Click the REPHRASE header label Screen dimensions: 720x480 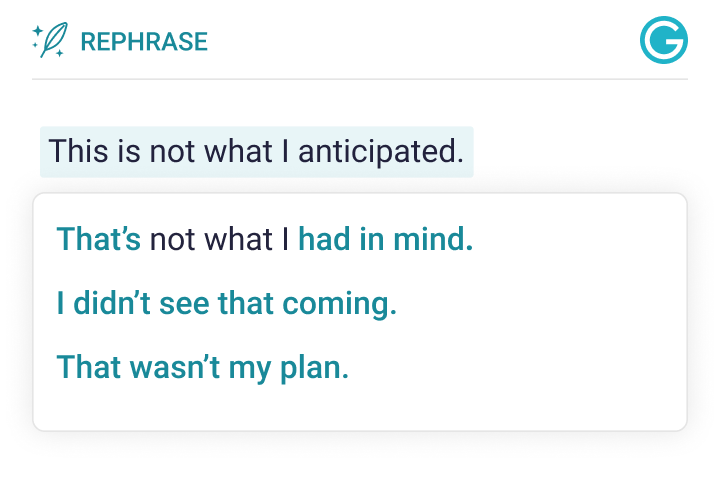144,42
